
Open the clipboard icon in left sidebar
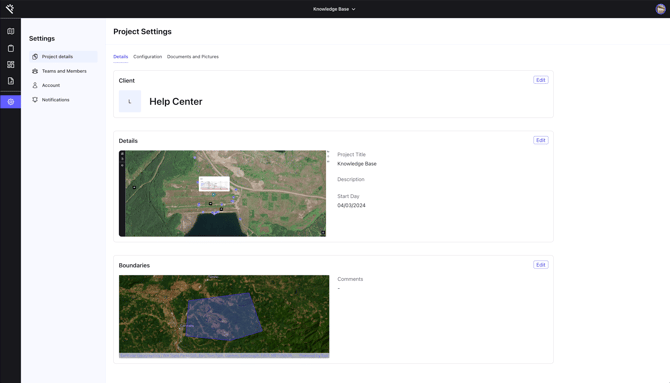[x=11, y=48]
